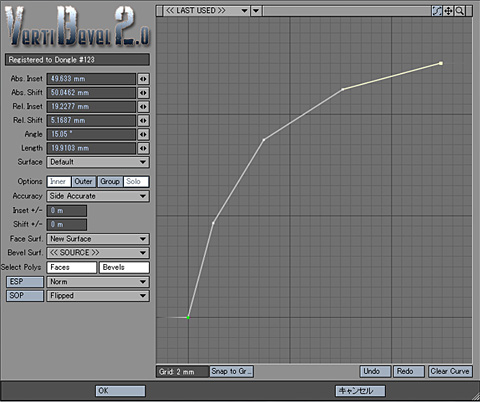Click the Clear Curve button
Screen dimensions: 480x402
point(450,371)
